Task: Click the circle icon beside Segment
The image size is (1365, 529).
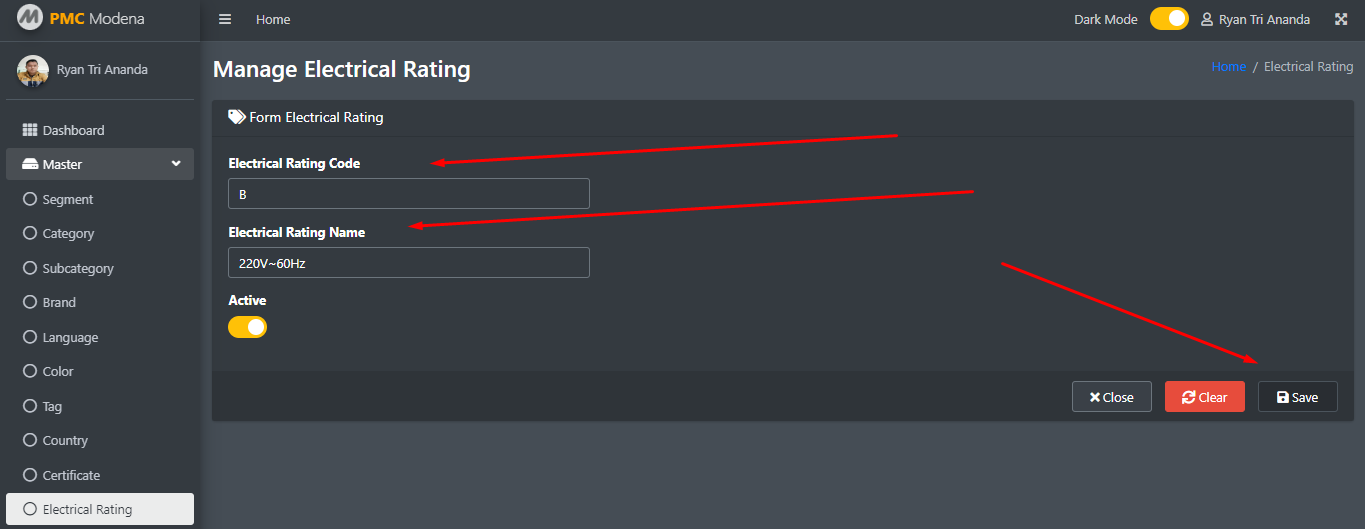Action: [30, 199]
